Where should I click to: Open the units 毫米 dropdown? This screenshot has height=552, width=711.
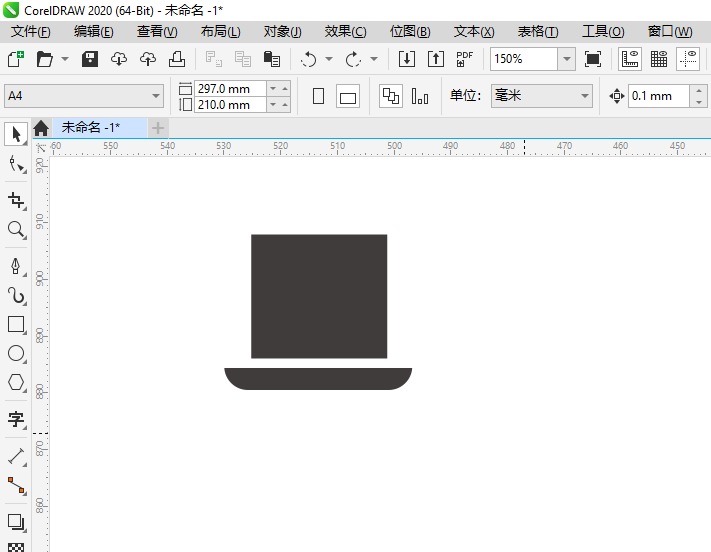coord(542,96)
